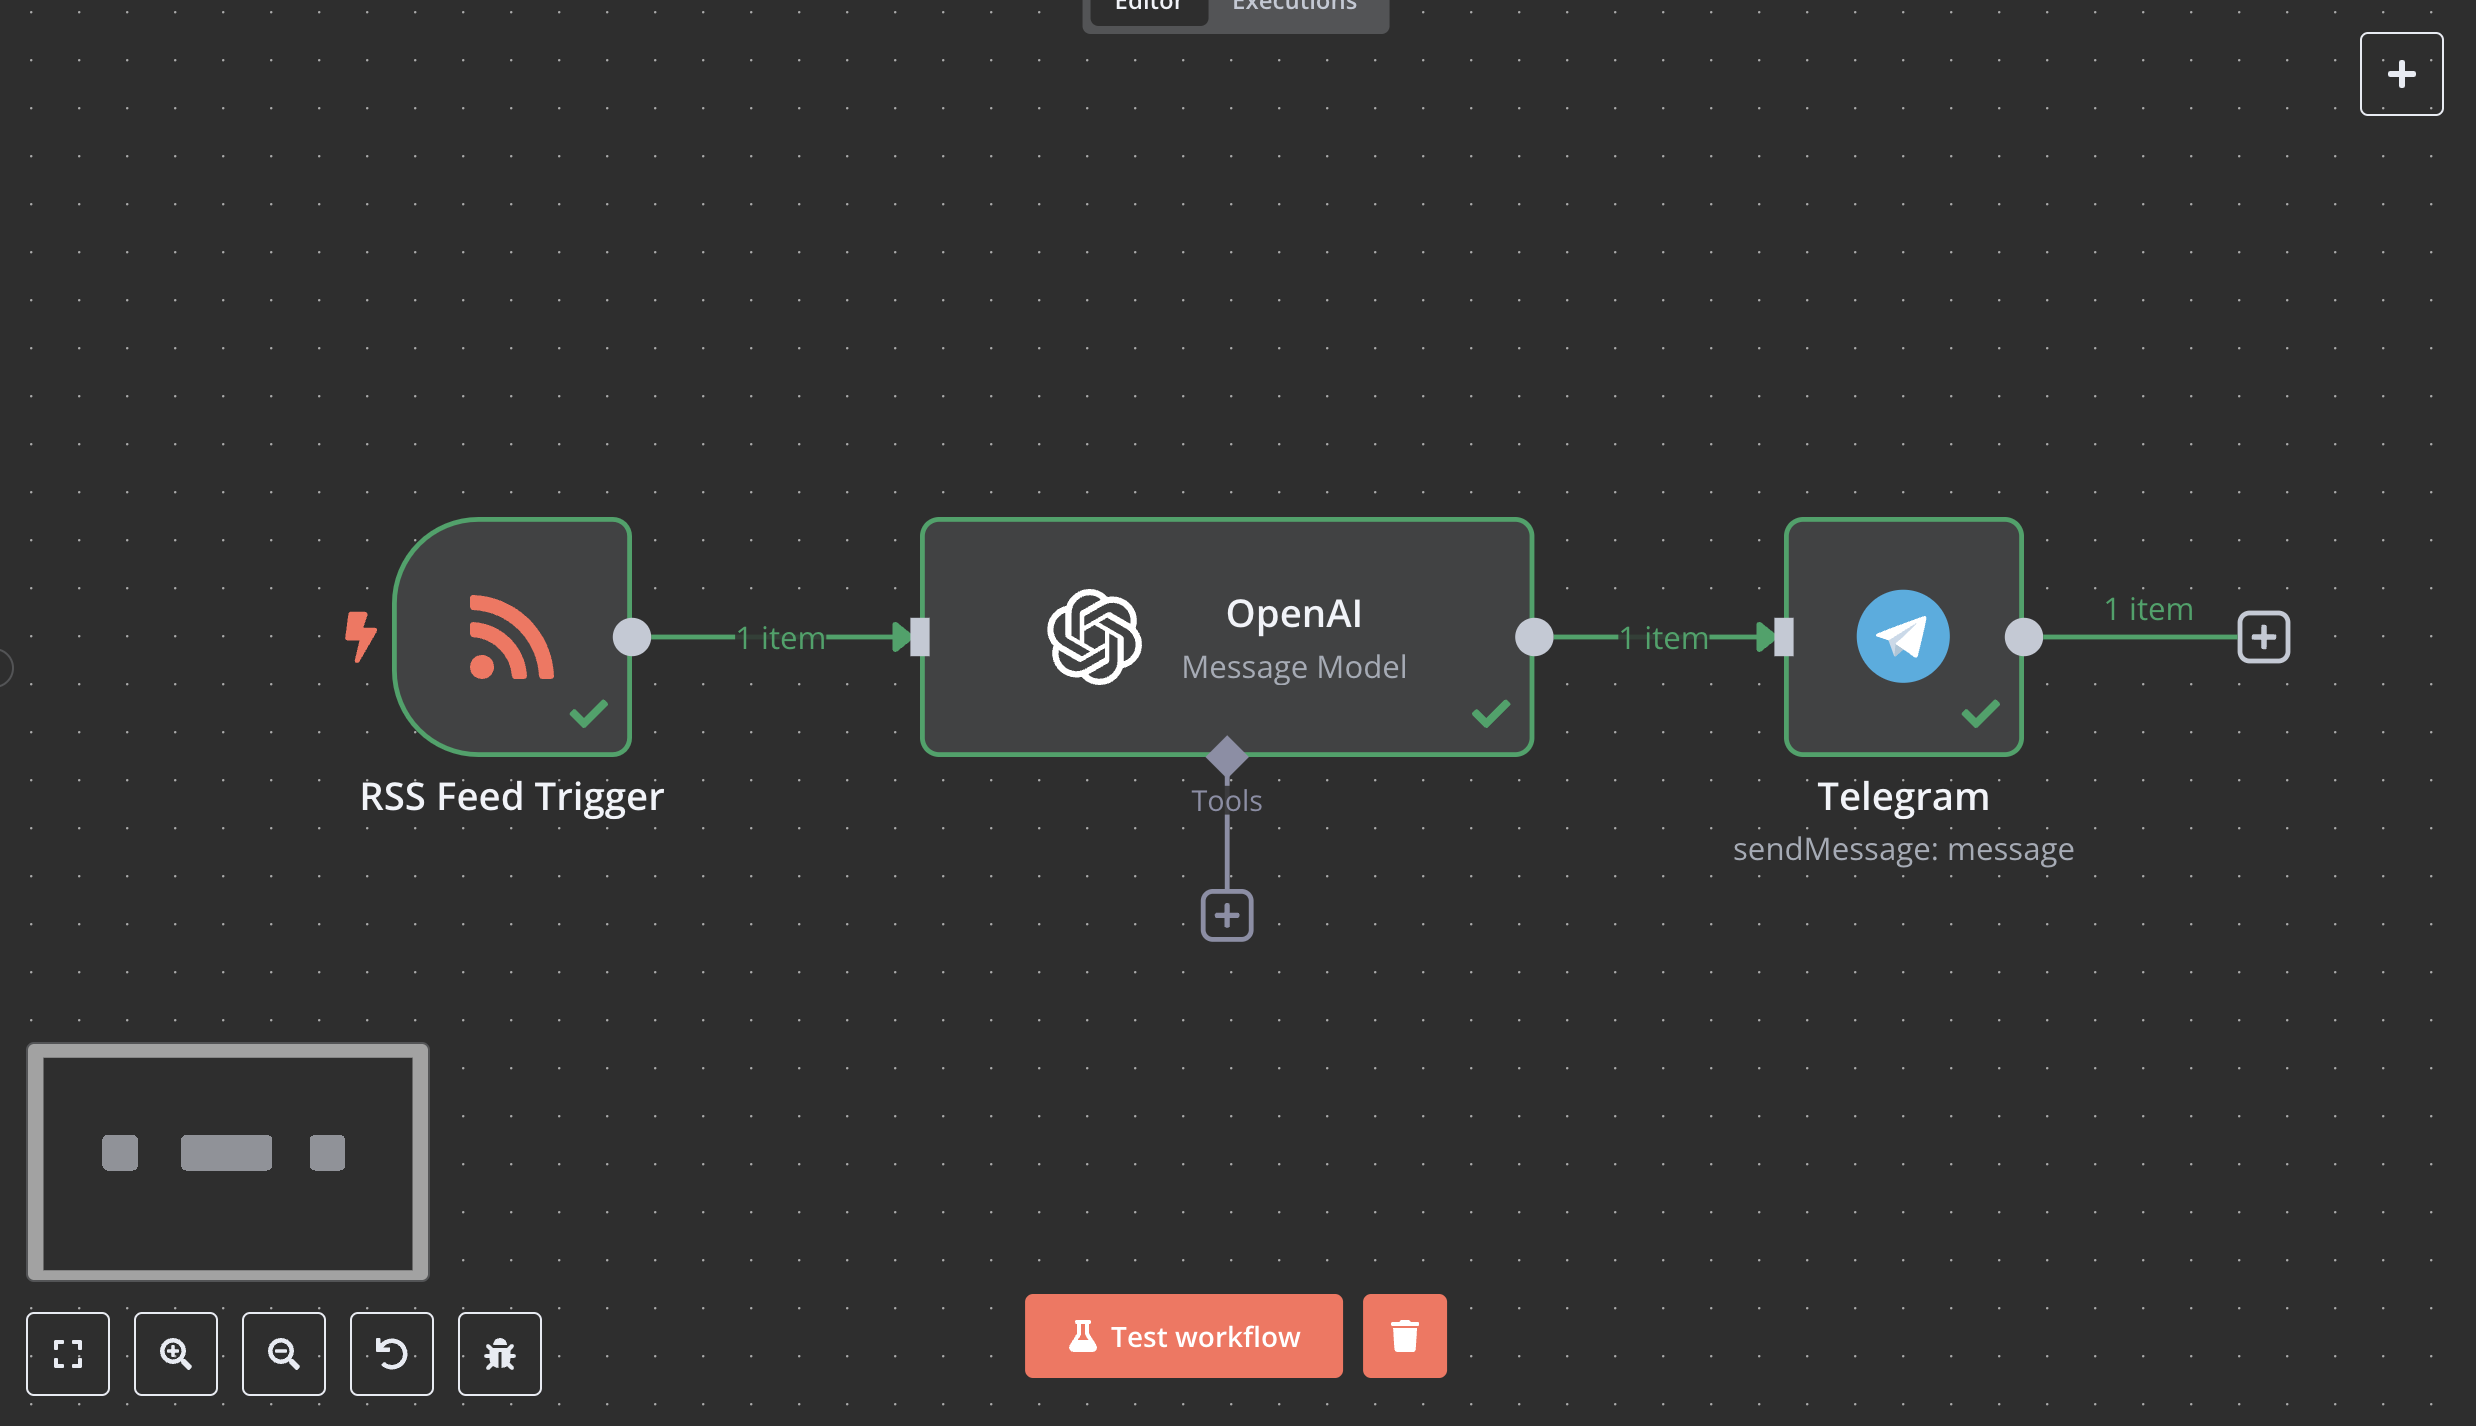2476x1426 pixels.
Task: Click the fit-to-screen canvas icon
Action: 68,1353
